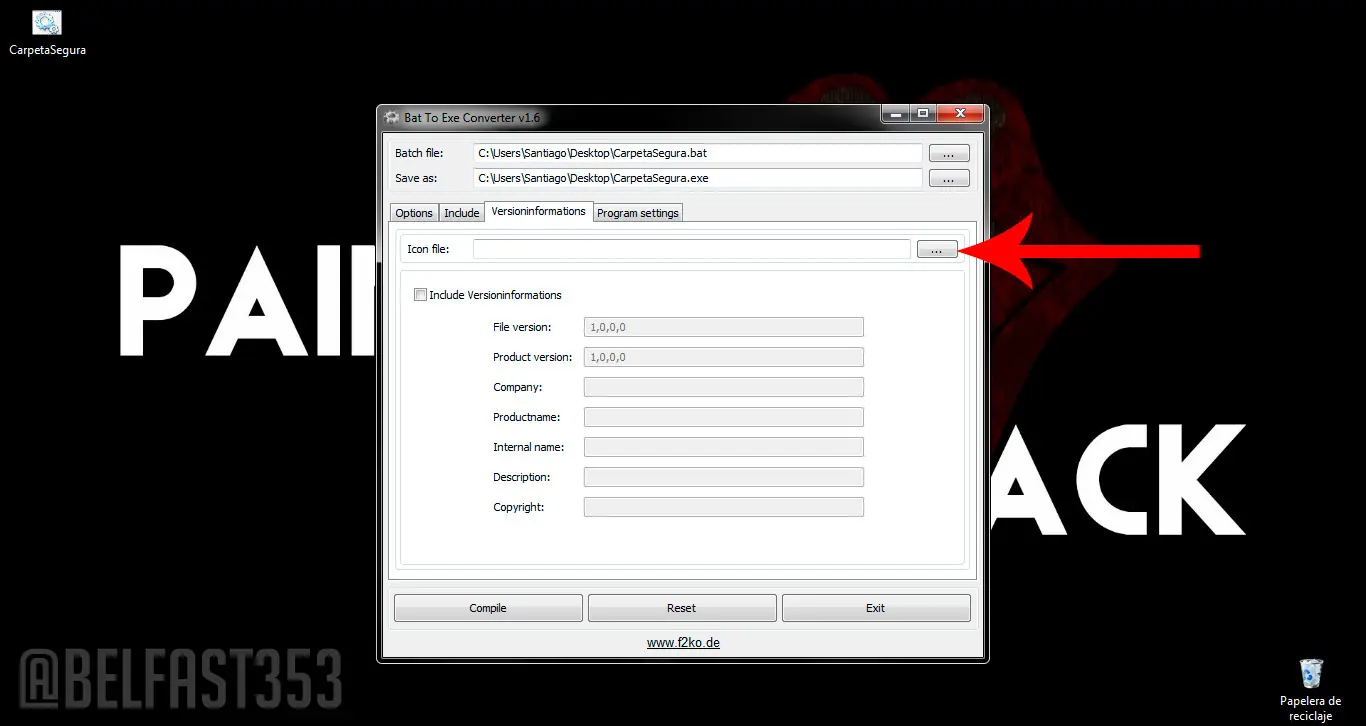Open the www.f2ko.de link

point(683,643)
